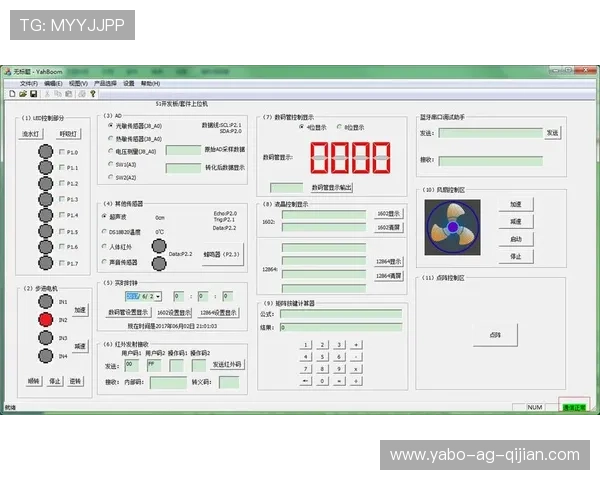Click the Open folder toolbar icon
The width and height of the screenshot is (600, 480).
pos(22,93)
